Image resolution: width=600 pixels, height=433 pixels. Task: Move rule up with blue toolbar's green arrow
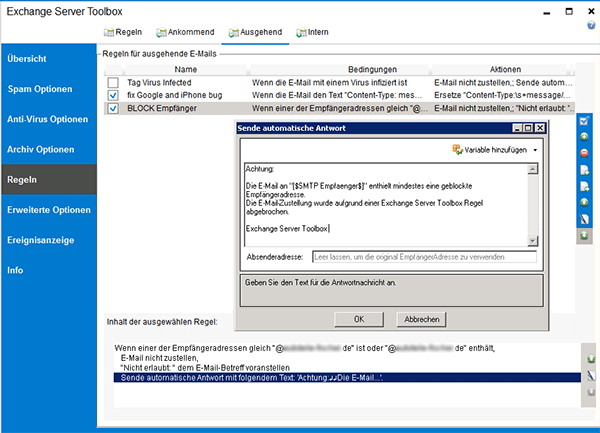(x=584, y=202)
